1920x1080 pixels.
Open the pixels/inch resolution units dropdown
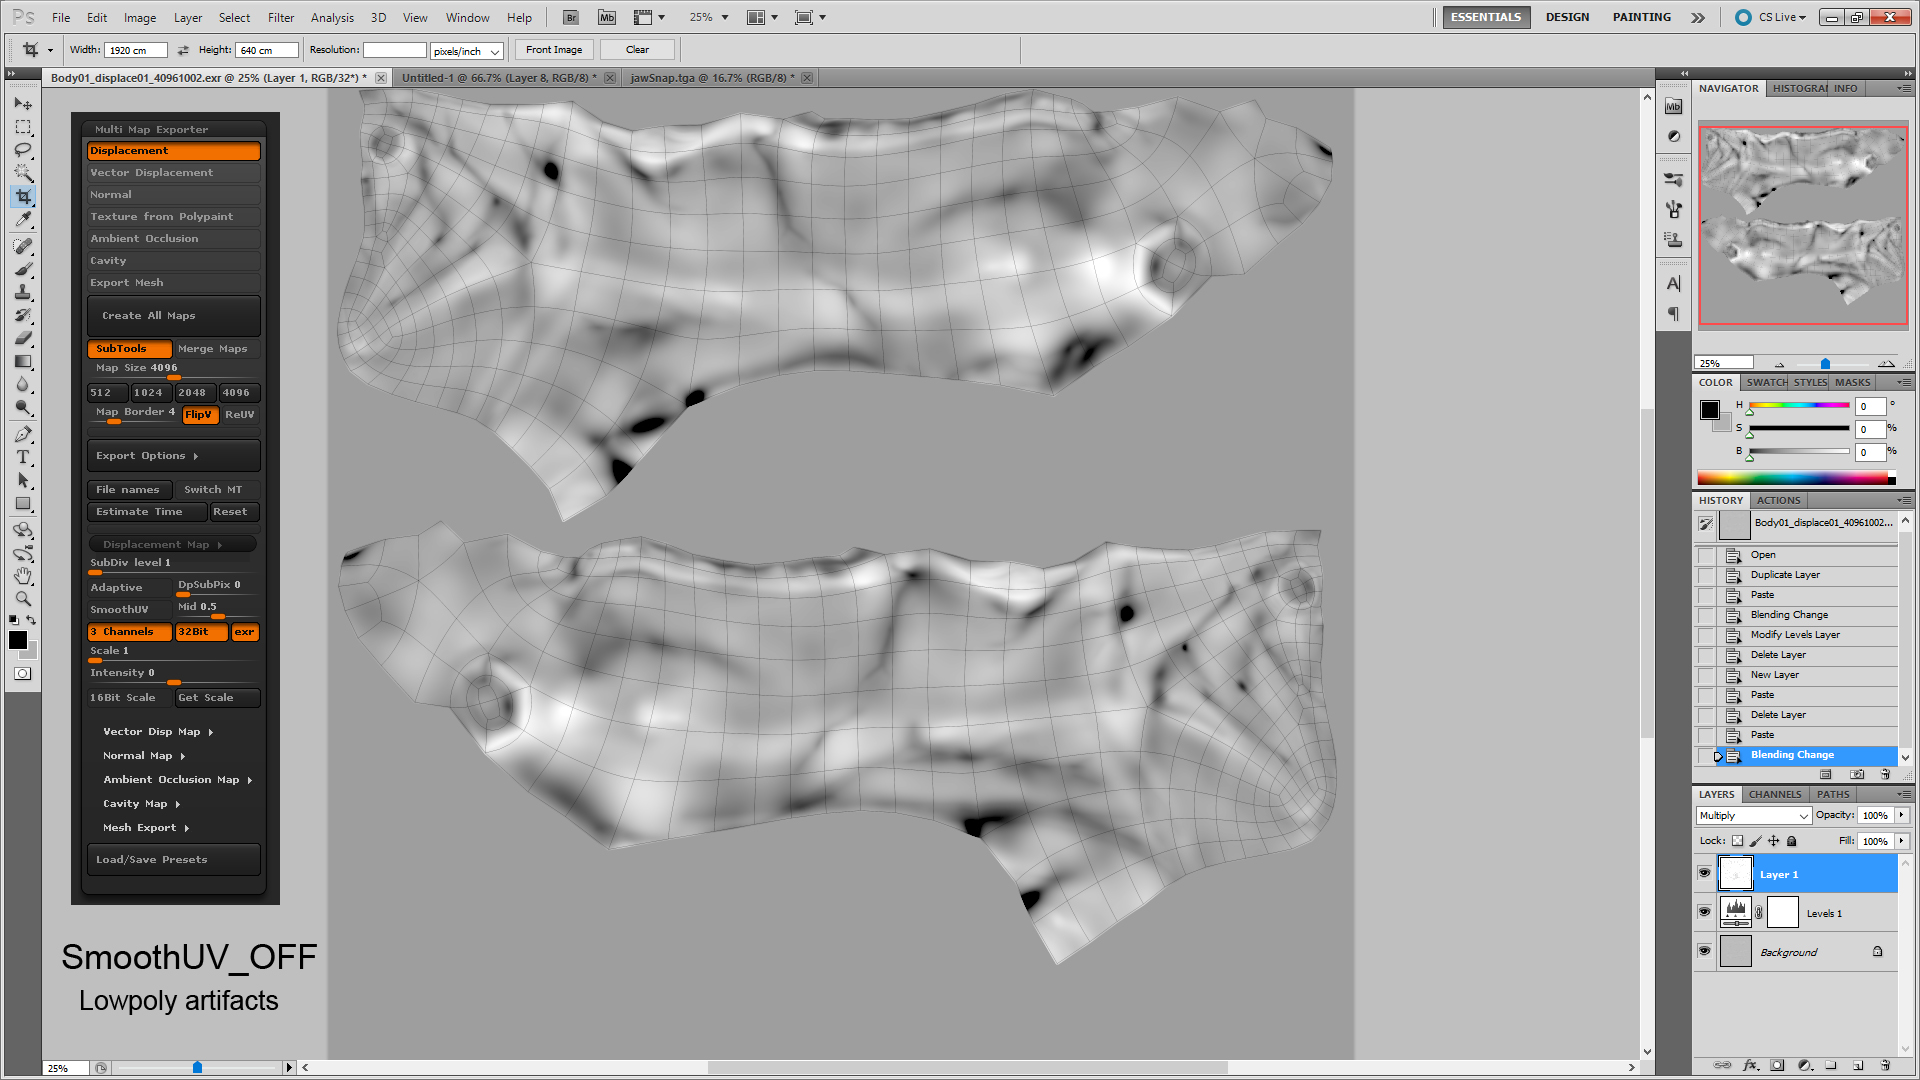[466, 51]
